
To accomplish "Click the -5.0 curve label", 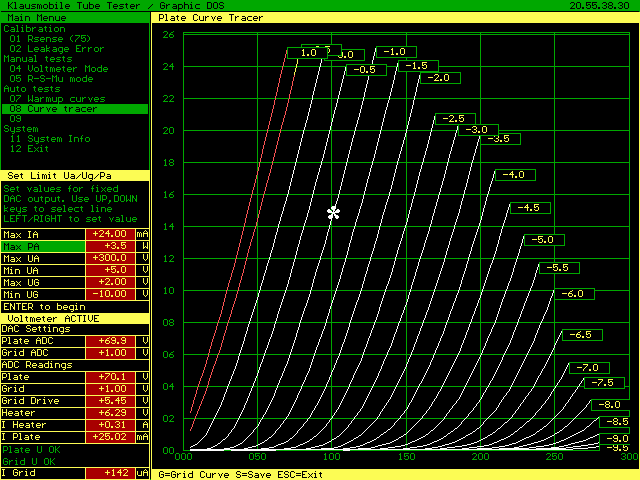I will point(544,240).
